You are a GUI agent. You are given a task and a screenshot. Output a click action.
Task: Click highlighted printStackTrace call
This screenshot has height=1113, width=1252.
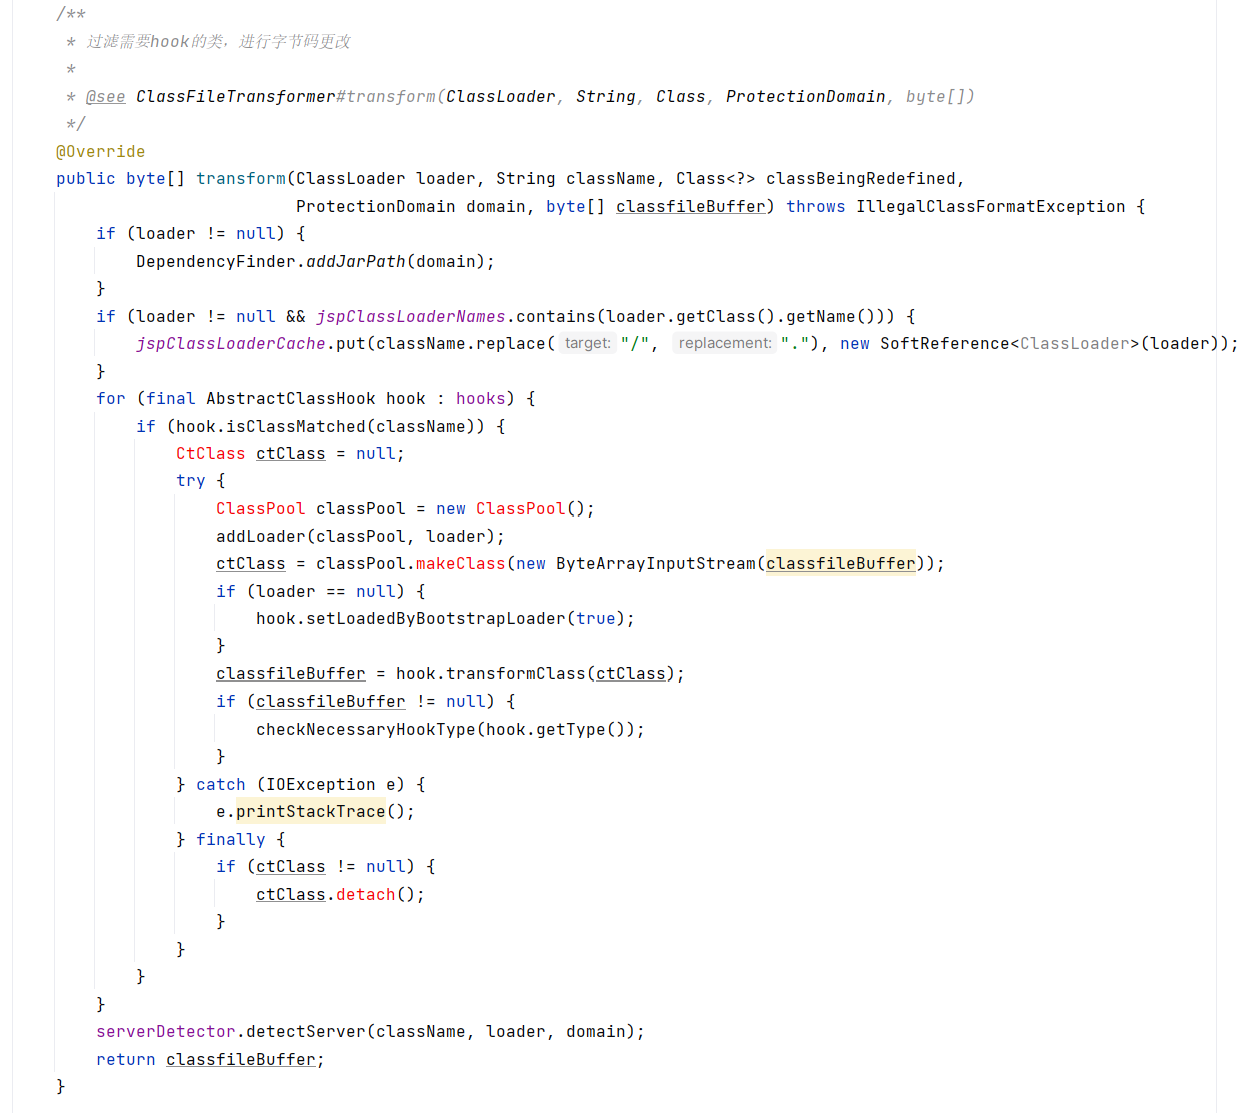tap(311, 811)
